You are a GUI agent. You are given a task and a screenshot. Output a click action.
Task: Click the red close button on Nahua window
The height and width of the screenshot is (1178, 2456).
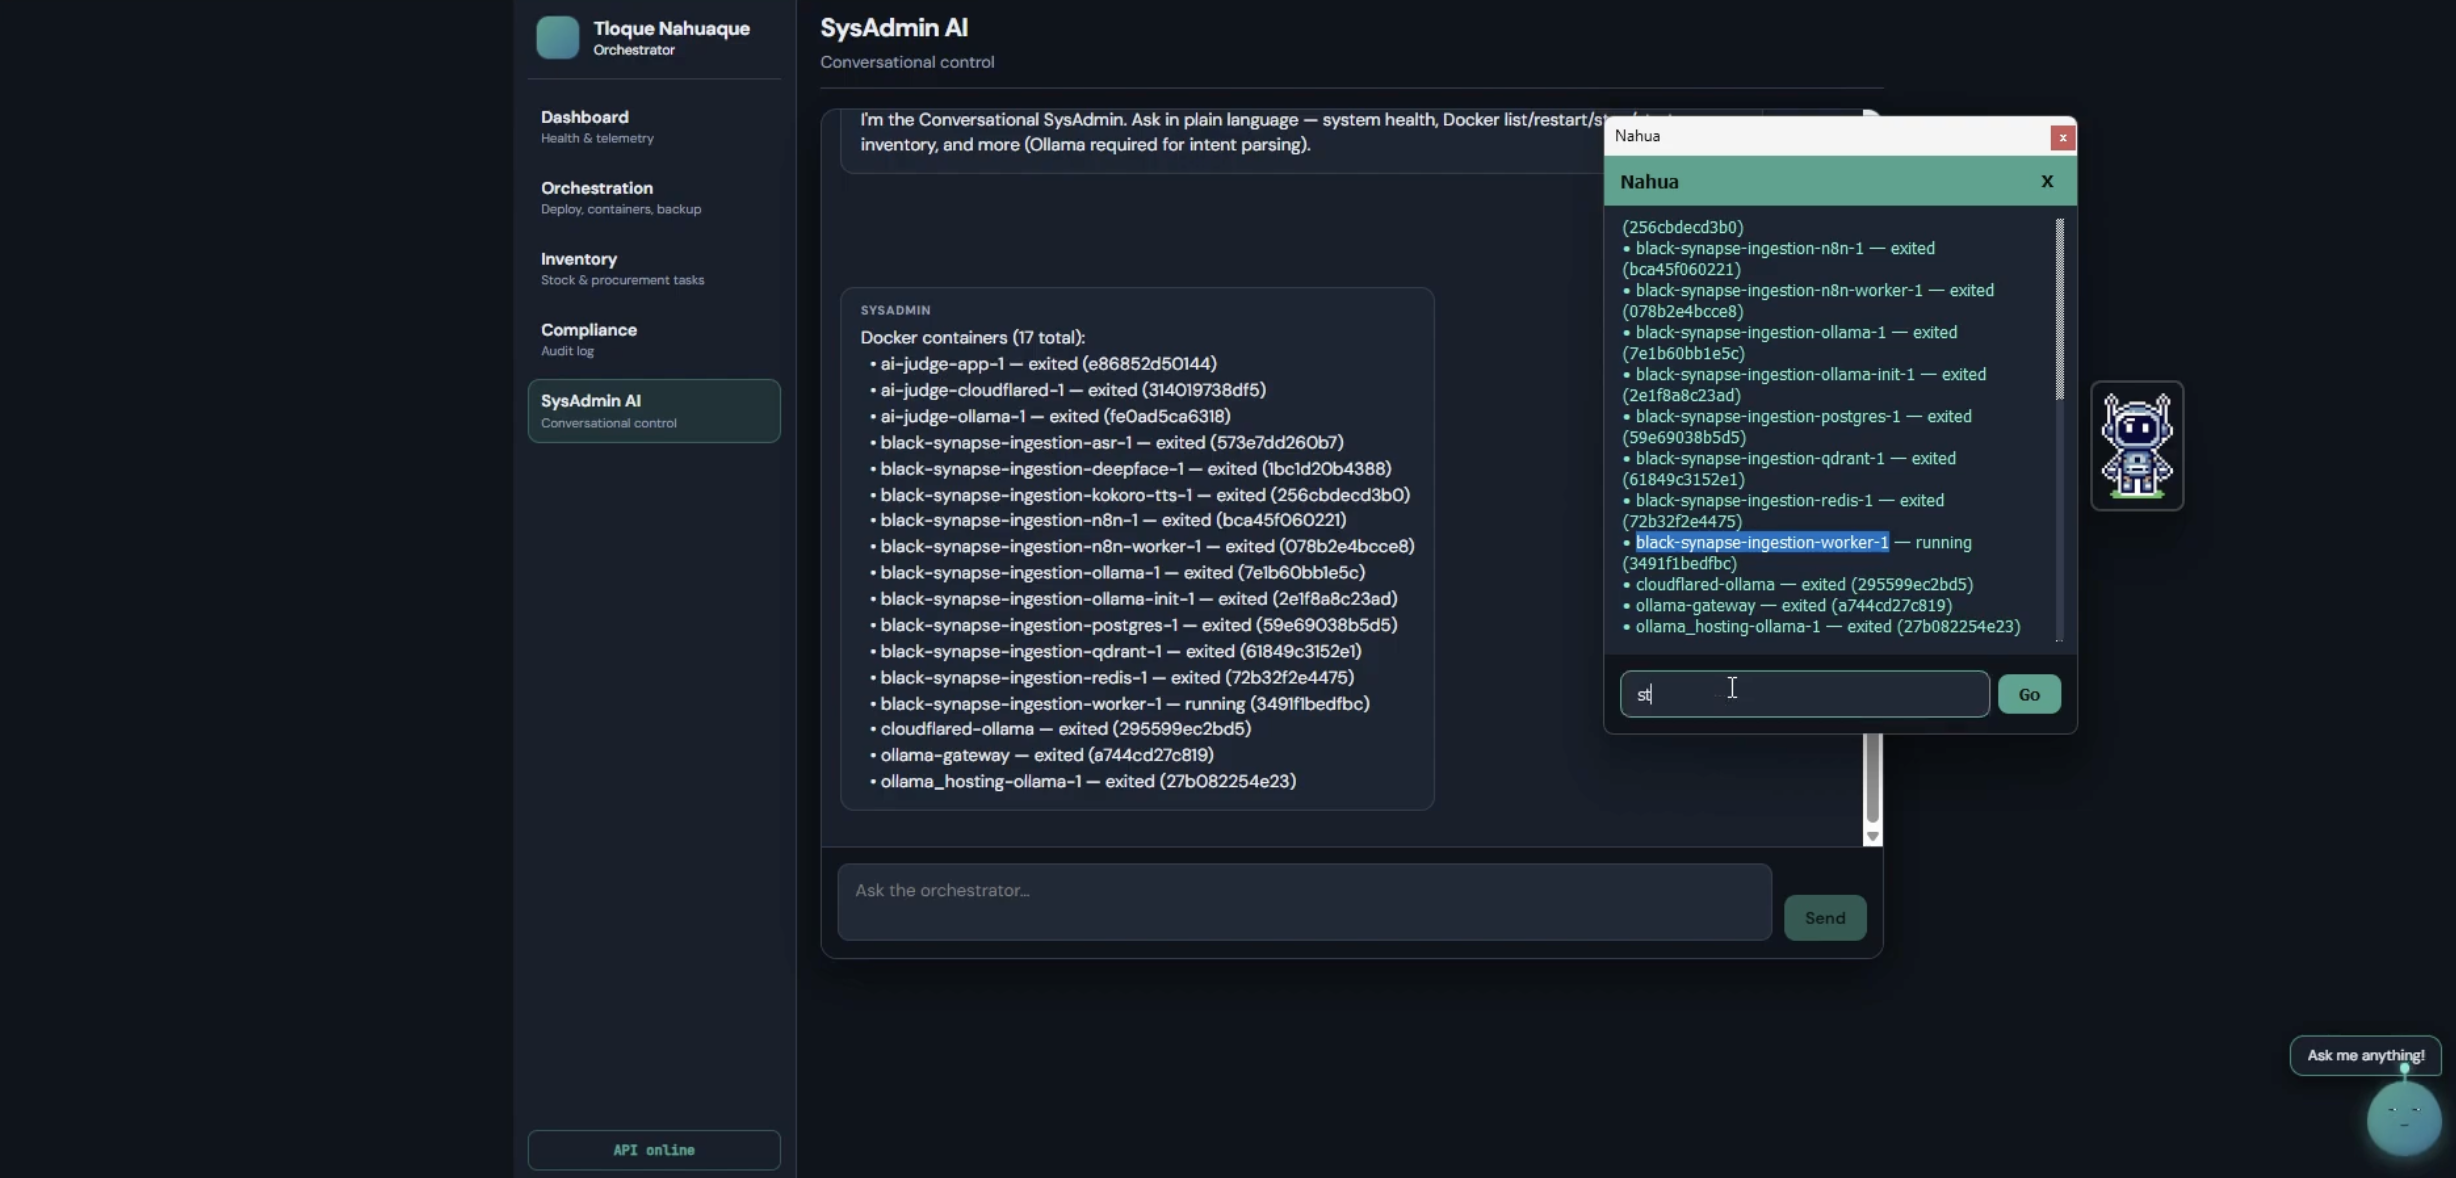tap(2061, 137)
